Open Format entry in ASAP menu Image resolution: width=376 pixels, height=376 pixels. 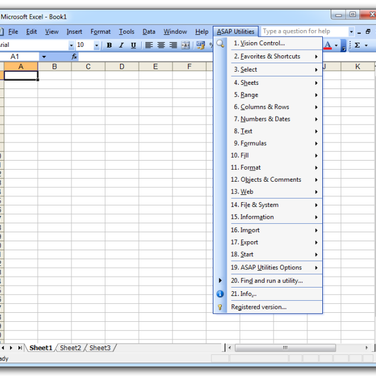(274, 168)
